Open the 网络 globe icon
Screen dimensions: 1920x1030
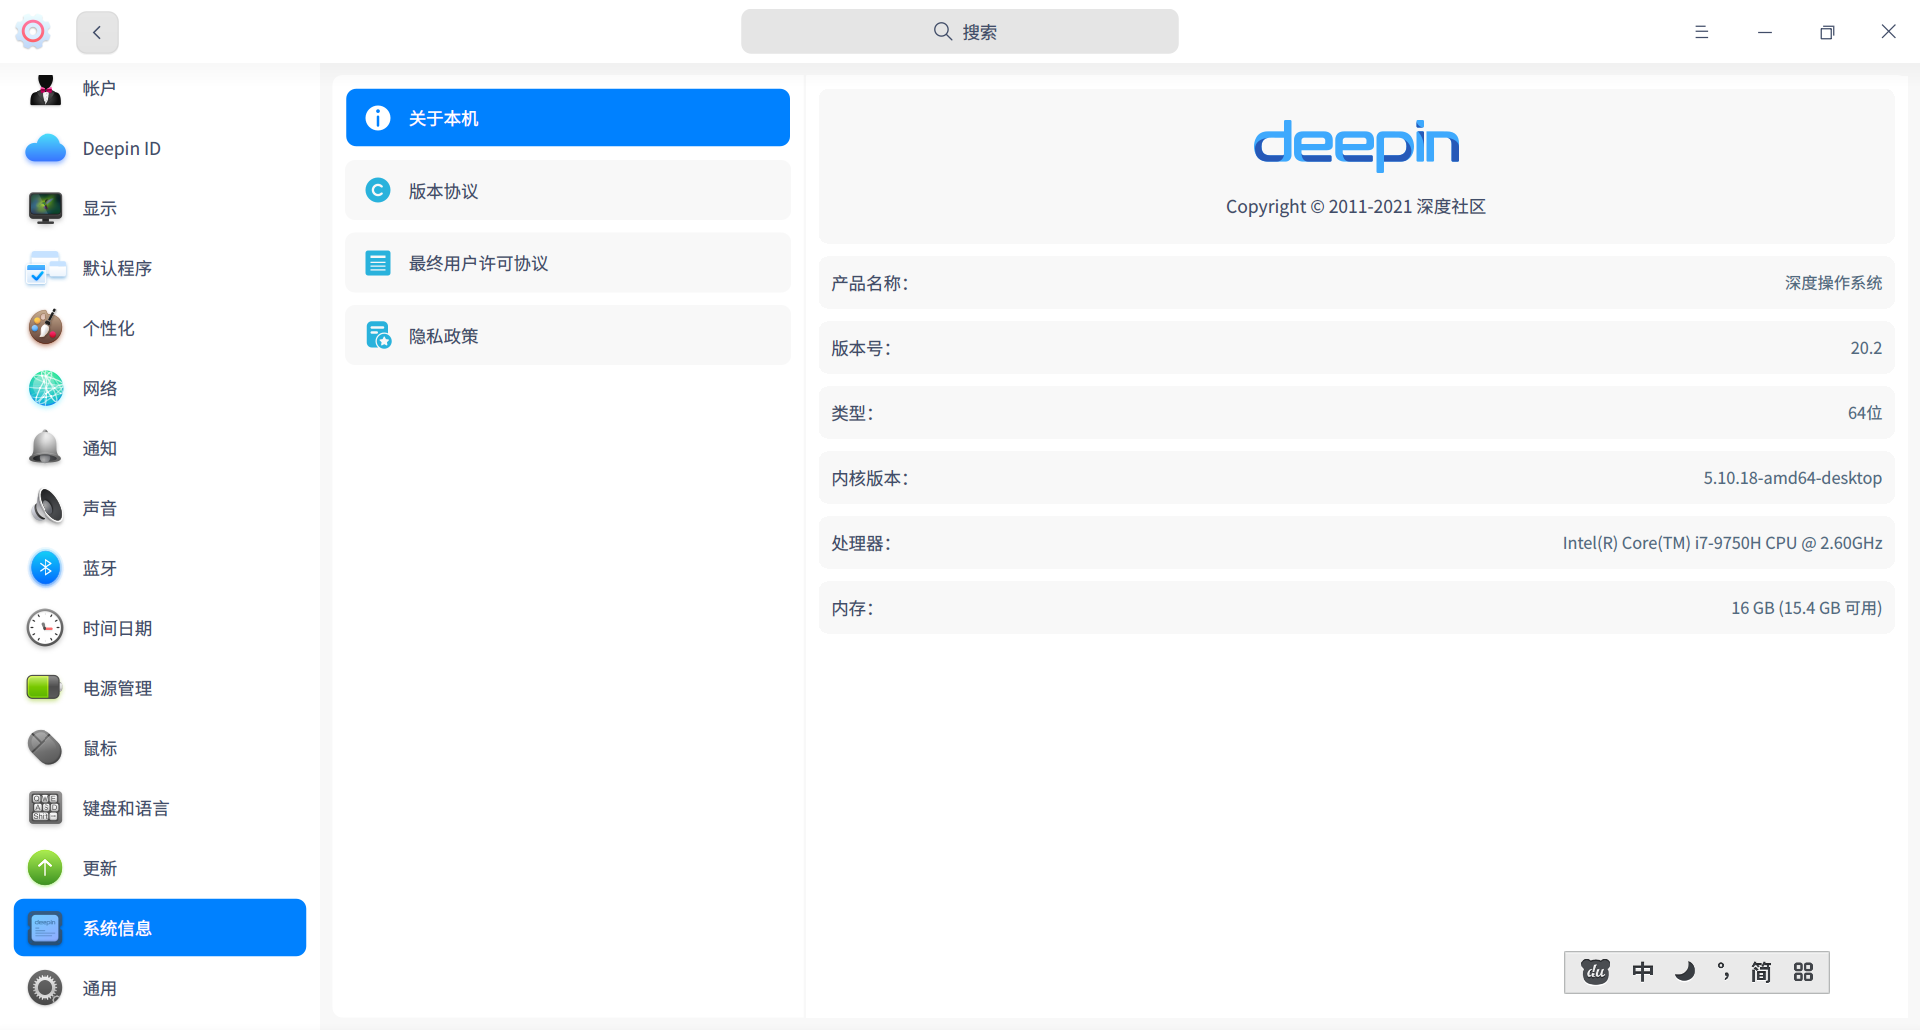click(x=45, y=388)
